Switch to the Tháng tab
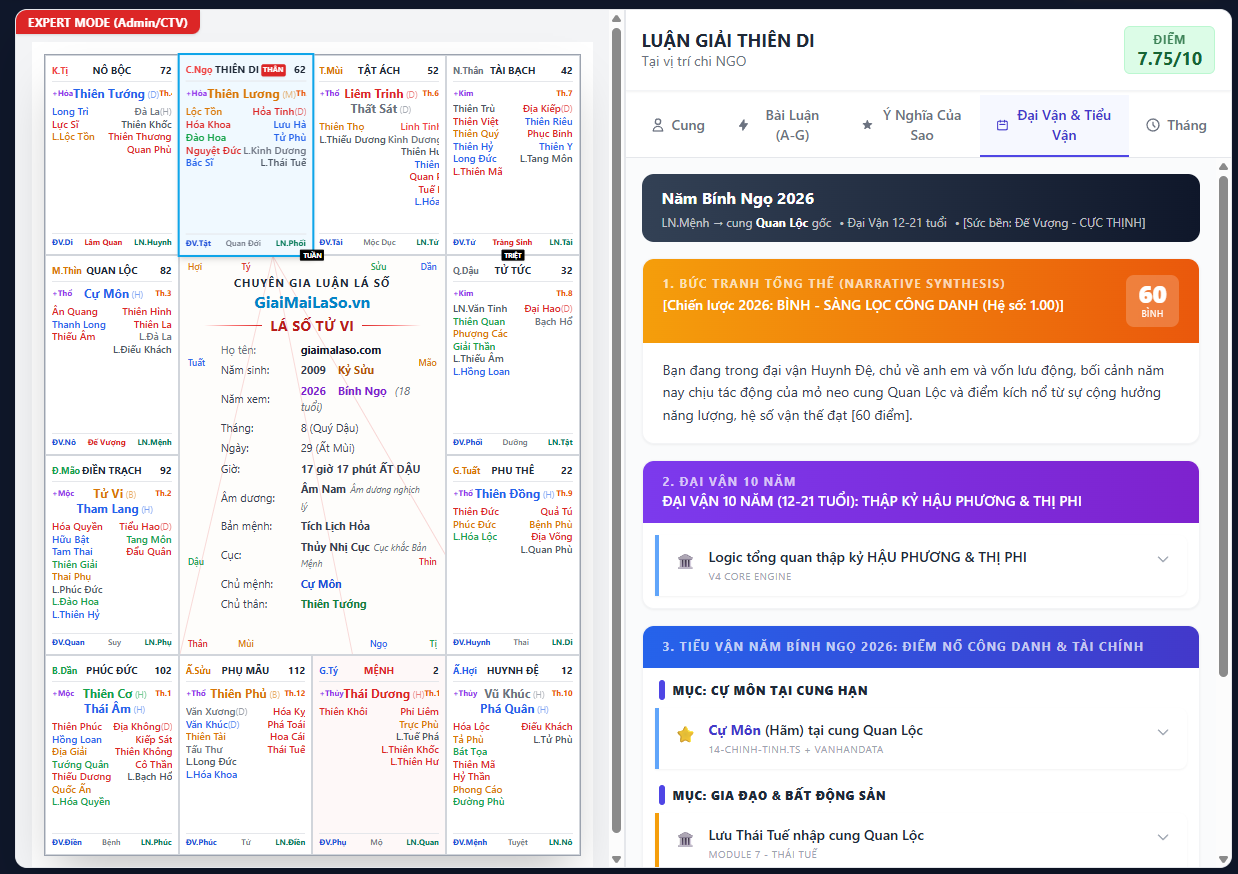The width and height of the screenshot is (1238, 874). pos(1176,126)
